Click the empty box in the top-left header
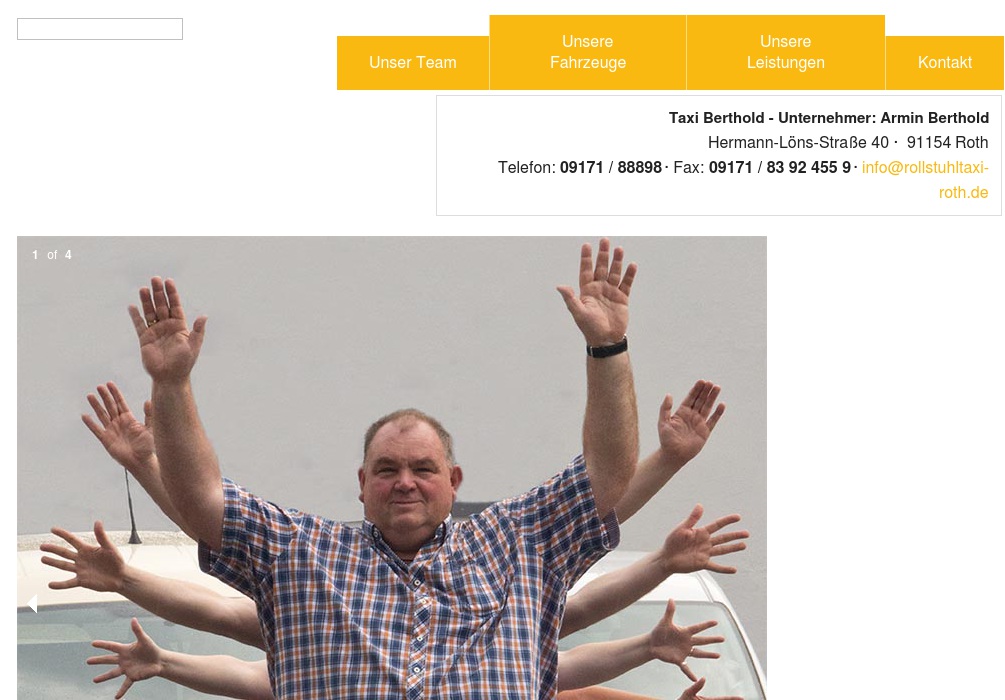Screen dimensions: 1005x700 [x=100, y=29]
